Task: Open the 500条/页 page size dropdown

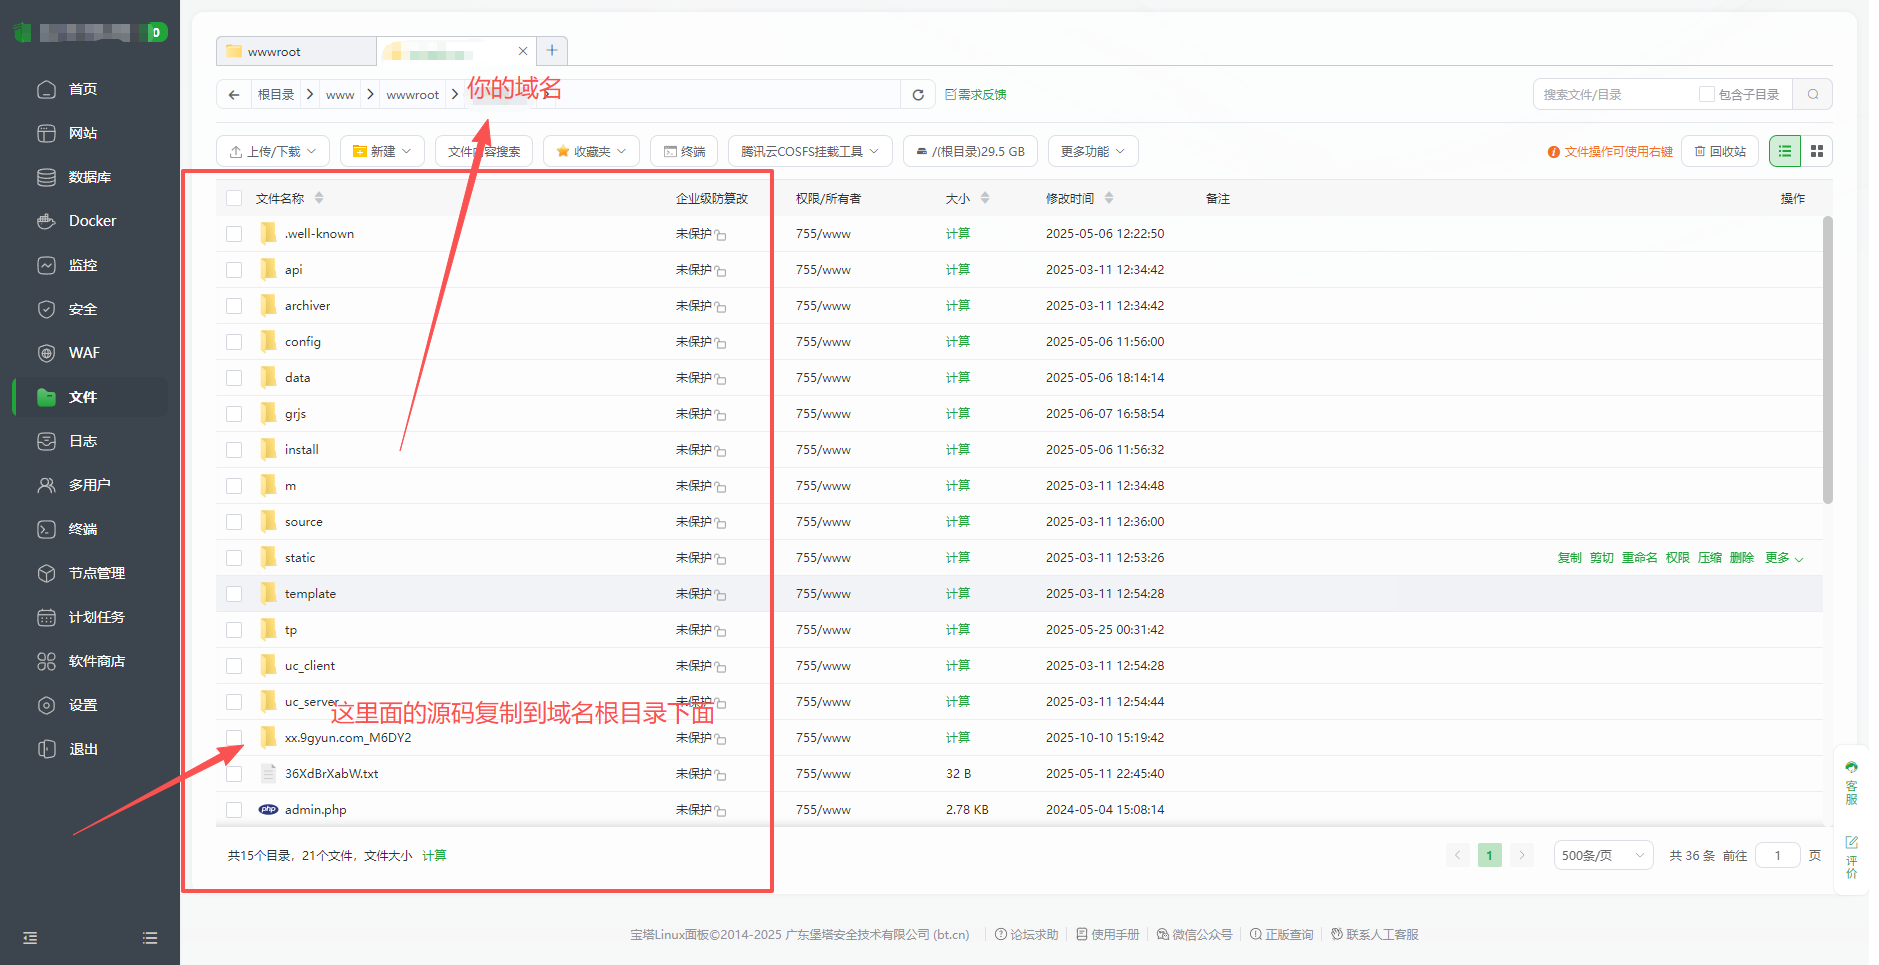Action: tap(1602, 855)
